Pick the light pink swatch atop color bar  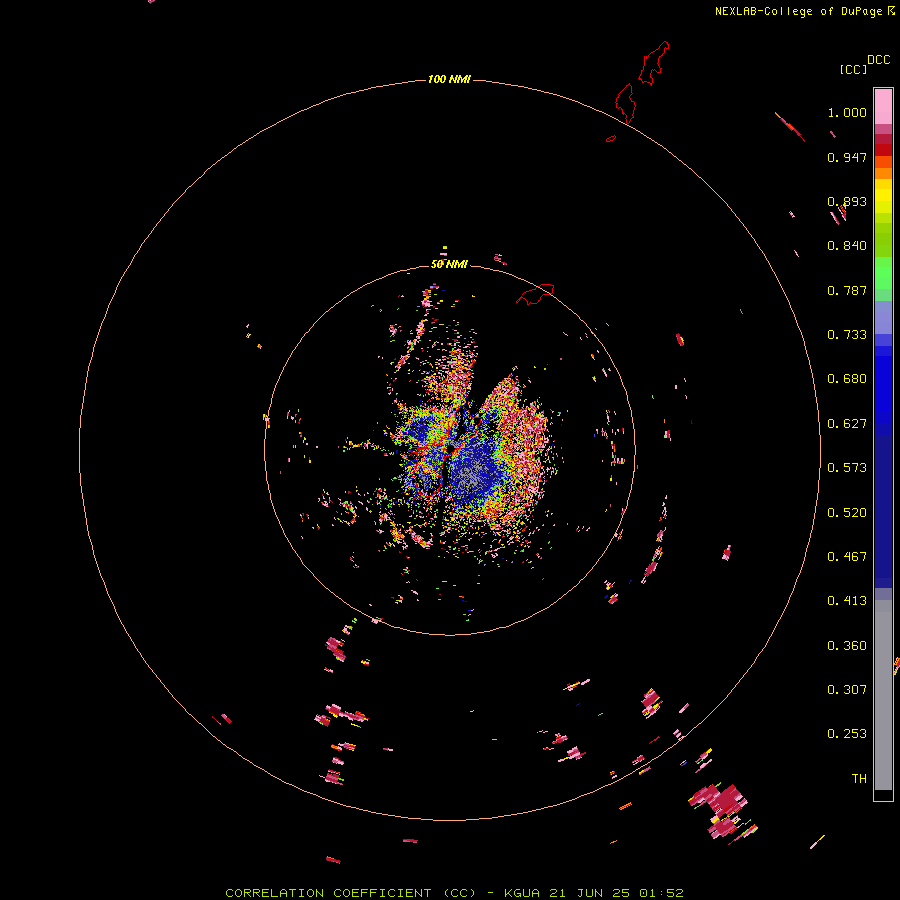click(883, 107)
